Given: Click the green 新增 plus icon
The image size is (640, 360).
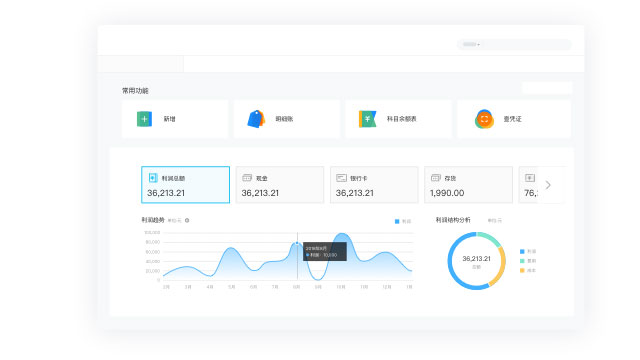Looking at the screenshot, I should [x=144, y=119].
